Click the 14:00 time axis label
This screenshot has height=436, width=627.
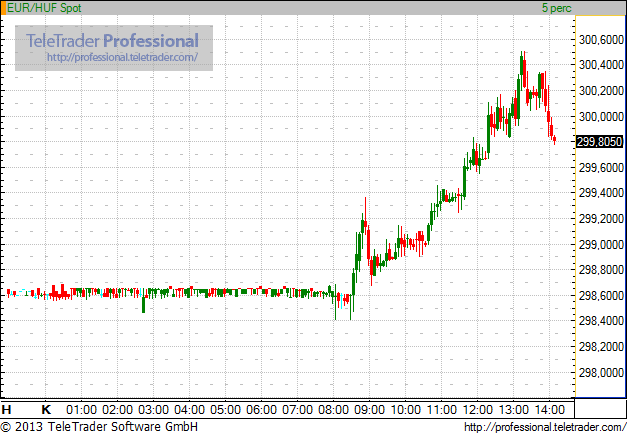coord(550,410)
